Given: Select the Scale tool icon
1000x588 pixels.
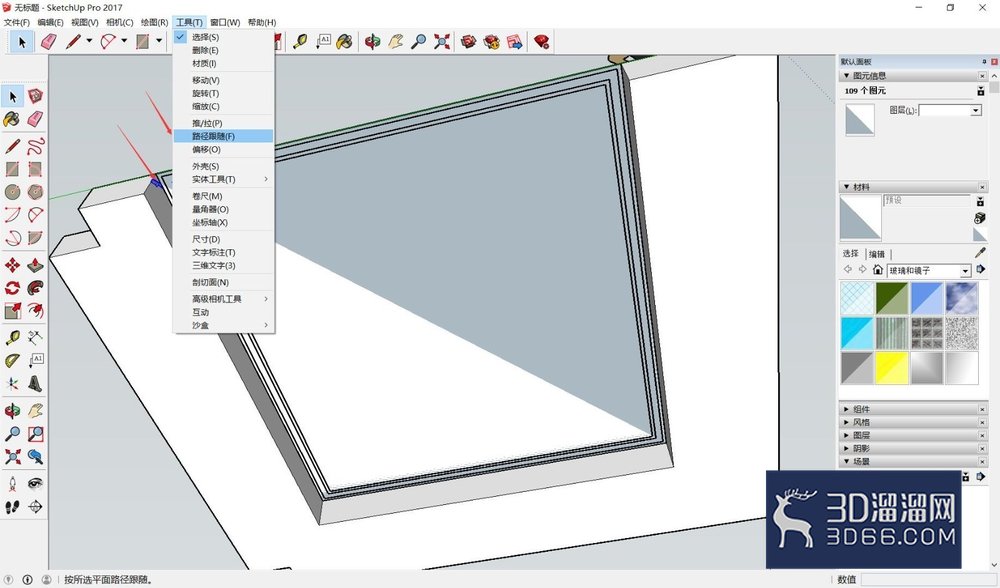Looking at the screenshot, I should pos(12,311).
